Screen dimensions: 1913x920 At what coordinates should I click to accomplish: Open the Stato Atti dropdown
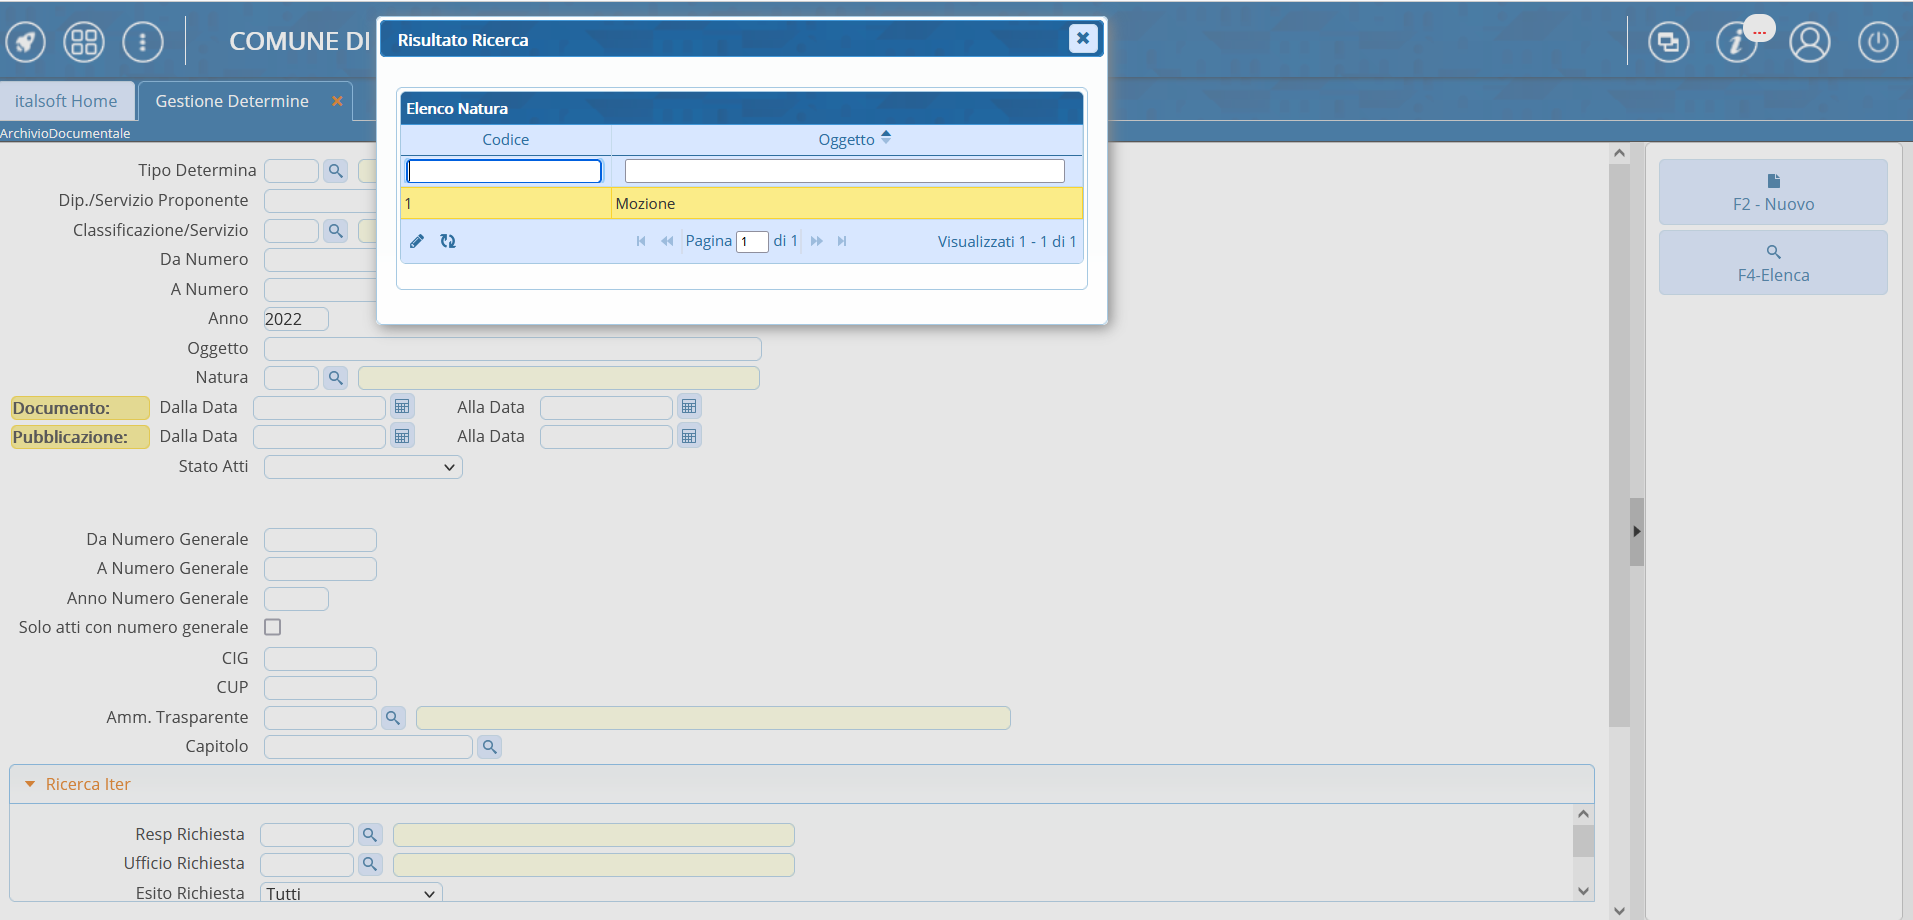[x=363, y=467]
